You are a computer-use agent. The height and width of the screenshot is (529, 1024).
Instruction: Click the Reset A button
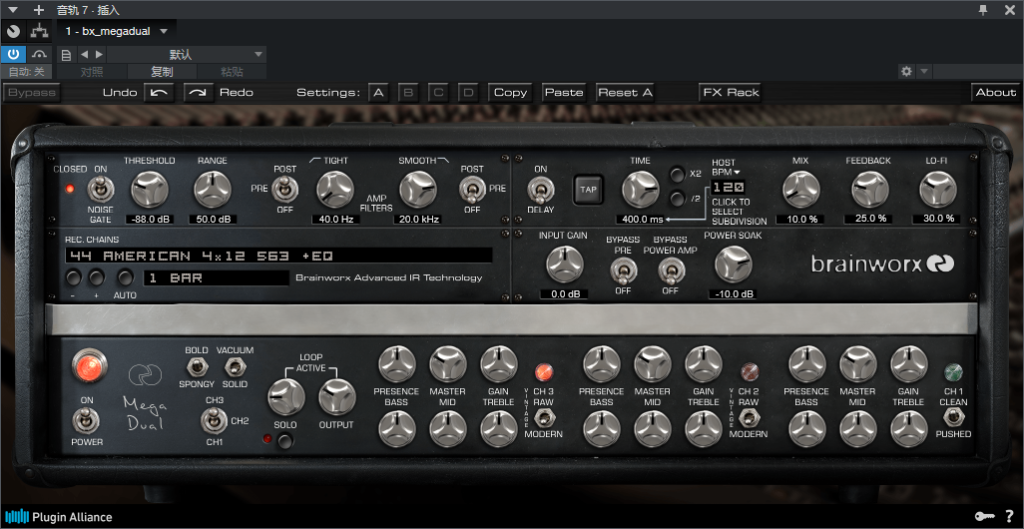coord(625,92)
